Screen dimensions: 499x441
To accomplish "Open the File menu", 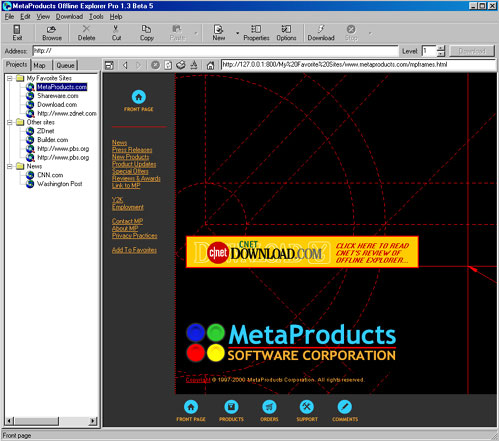I will [x=9, y=17].
